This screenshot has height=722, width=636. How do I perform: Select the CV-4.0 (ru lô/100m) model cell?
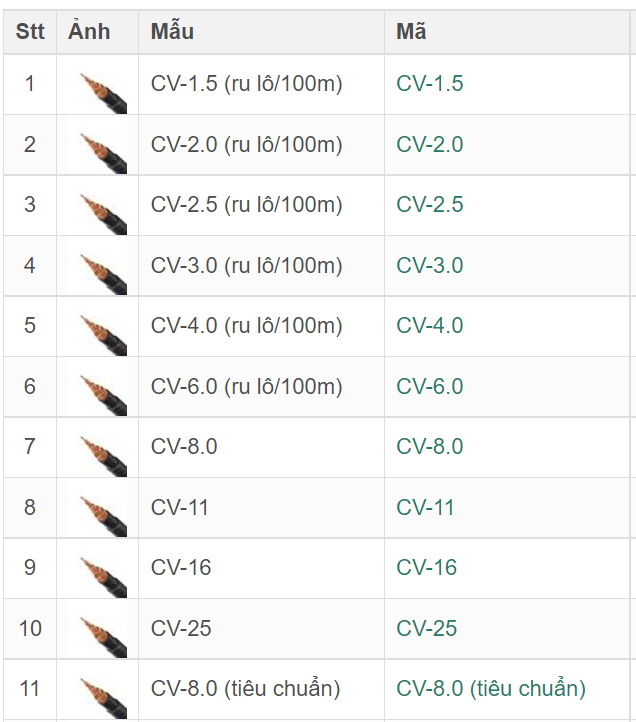pyautogui.click(x=246, y=326)
